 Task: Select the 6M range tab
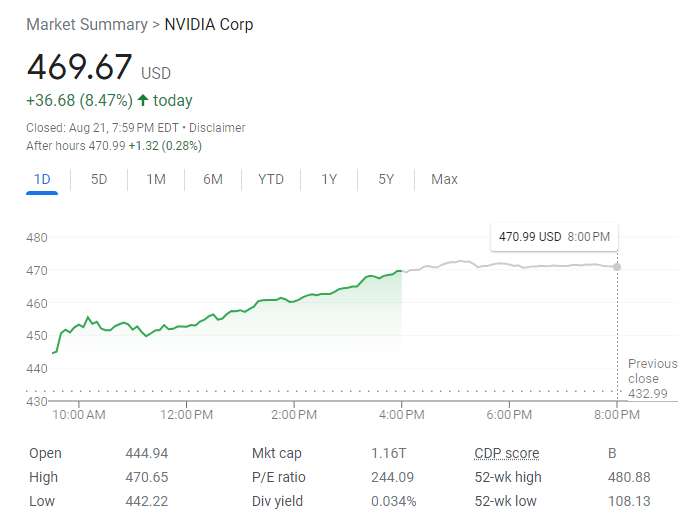tap(213, 179)
